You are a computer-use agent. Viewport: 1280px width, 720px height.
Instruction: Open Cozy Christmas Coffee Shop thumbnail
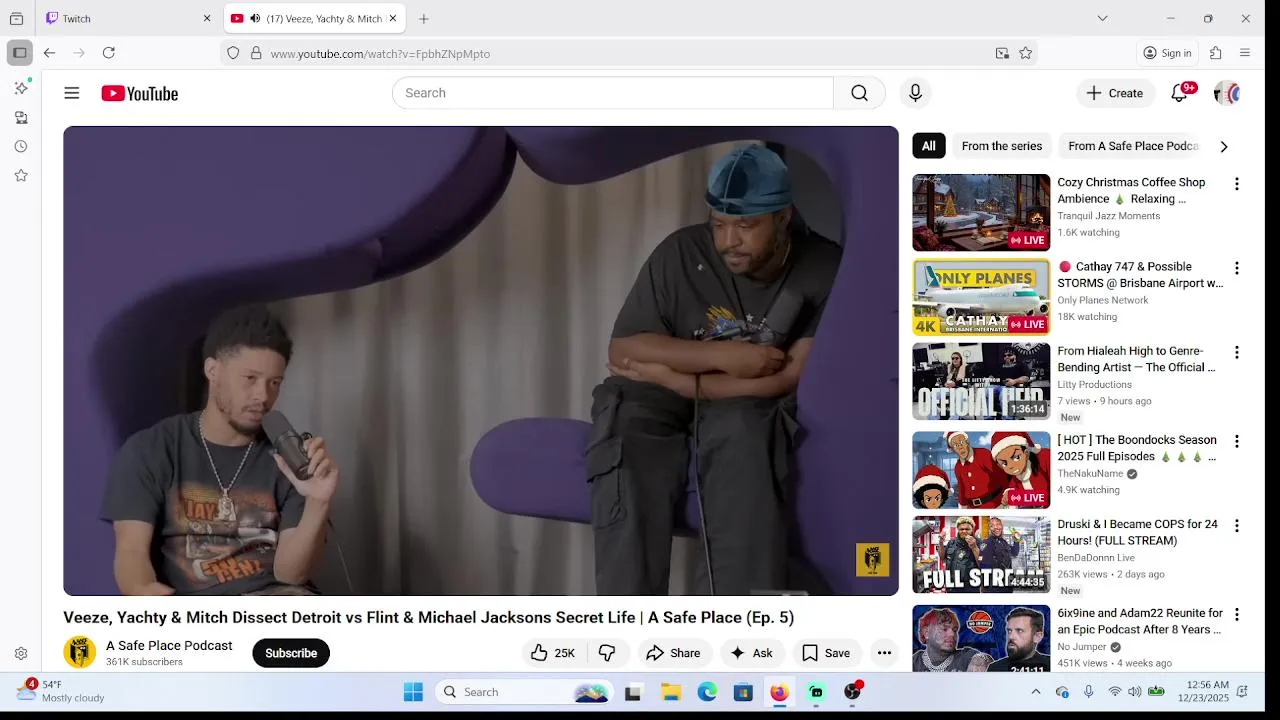981,212
